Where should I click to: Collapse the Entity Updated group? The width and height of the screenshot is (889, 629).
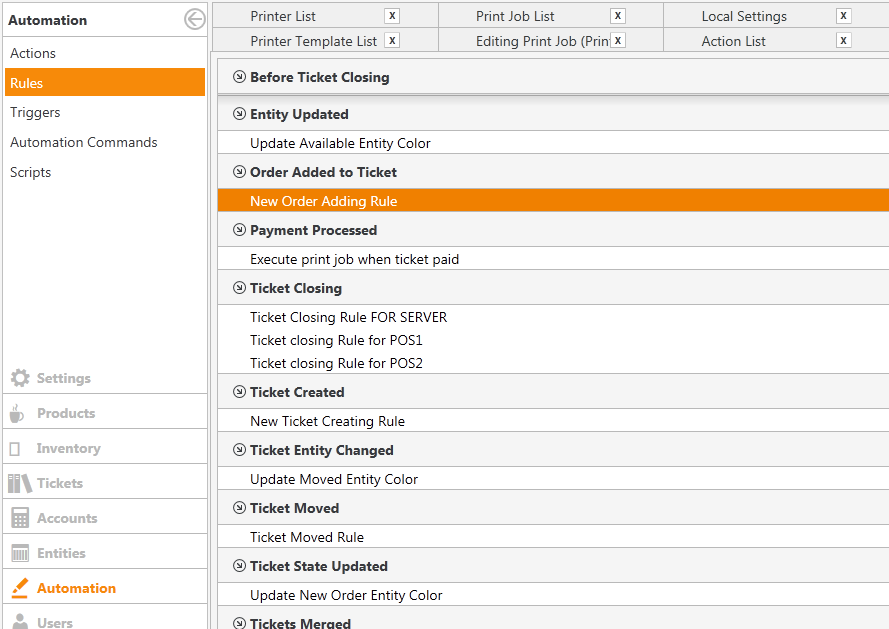(239, 114)
